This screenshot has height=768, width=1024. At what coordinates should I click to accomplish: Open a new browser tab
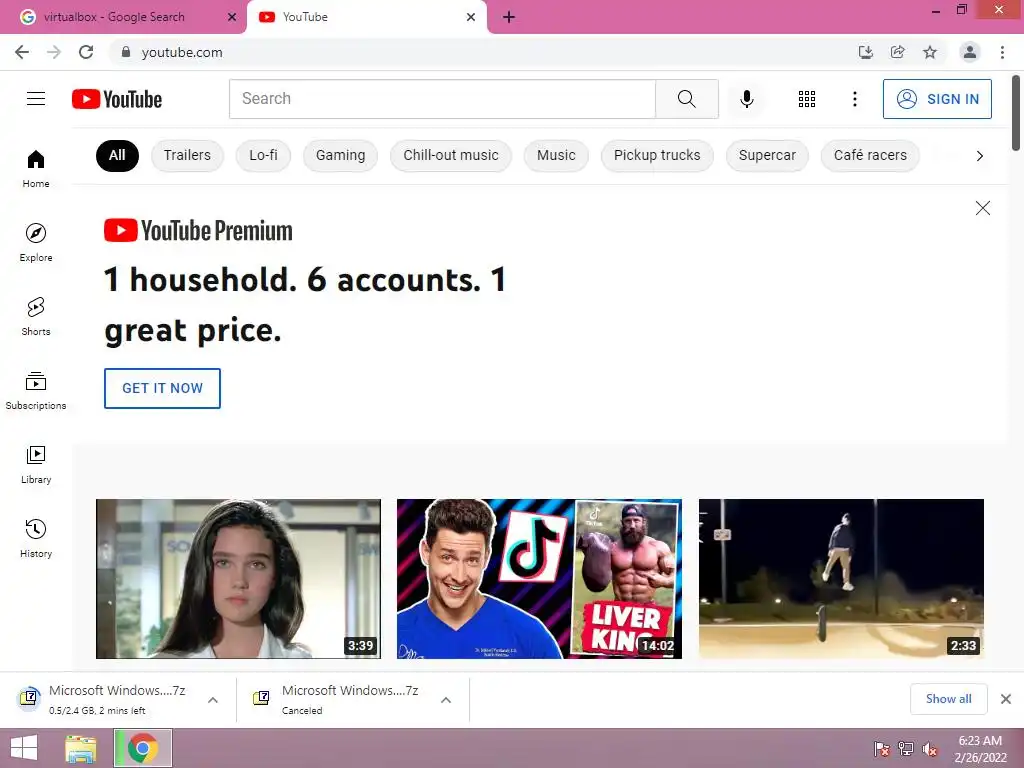coord(509,17)
